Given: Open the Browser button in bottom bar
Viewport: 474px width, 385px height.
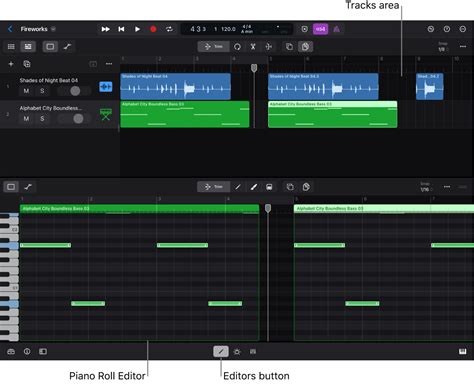Looking at the screenshot, I should tap(11, 351).
